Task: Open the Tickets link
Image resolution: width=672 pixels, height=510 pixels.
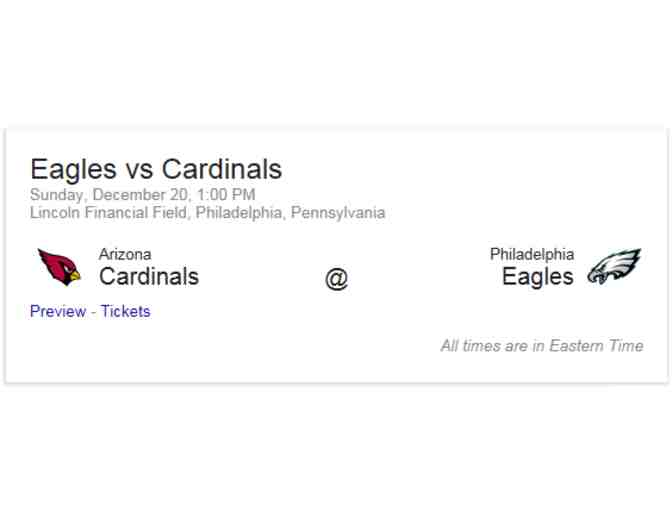Action: click(125, 311)
